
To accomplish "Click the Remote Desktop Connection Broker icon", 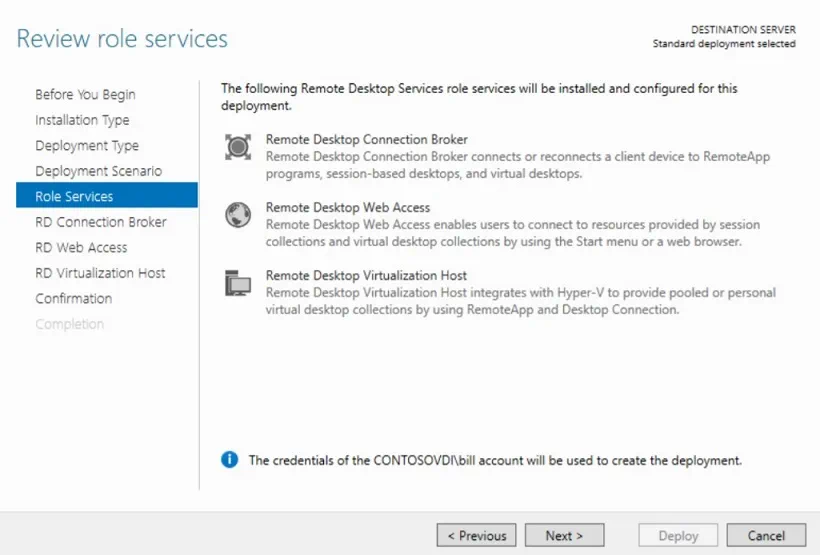I will [238, 148].
